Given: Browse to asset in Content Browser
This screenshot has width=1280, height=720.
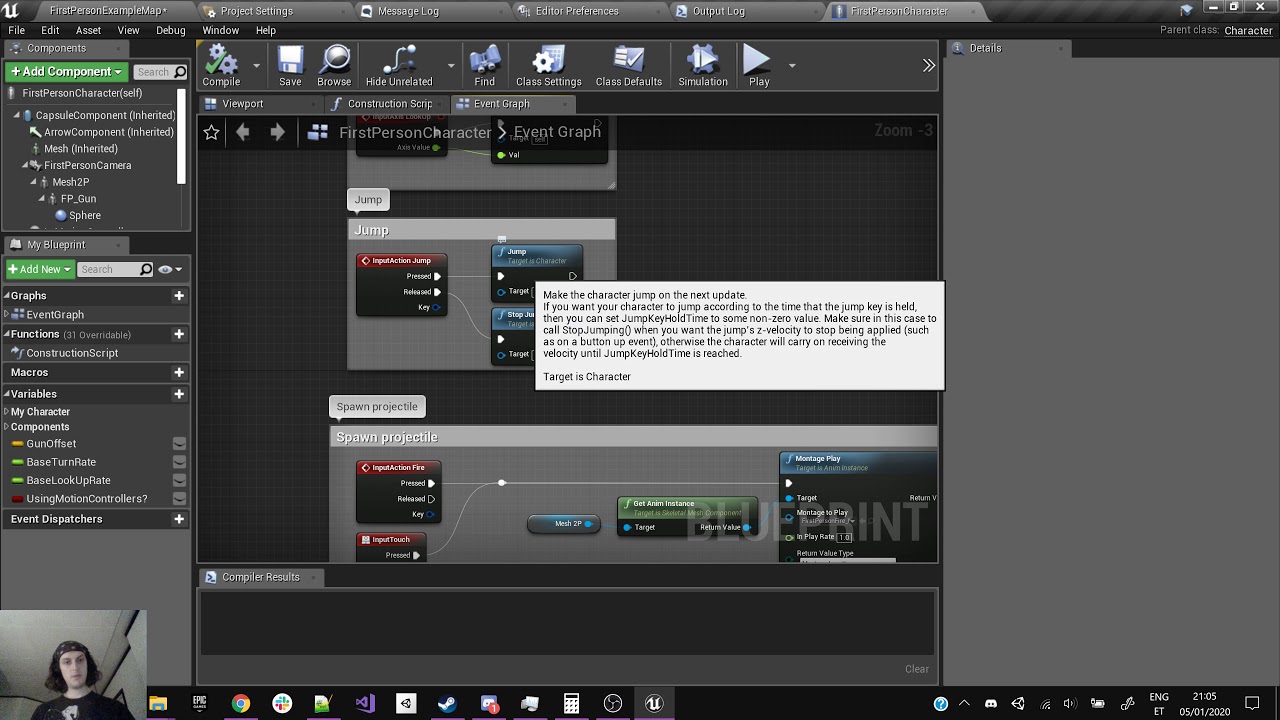Looking at the screenshot, I should coord(334,66).
